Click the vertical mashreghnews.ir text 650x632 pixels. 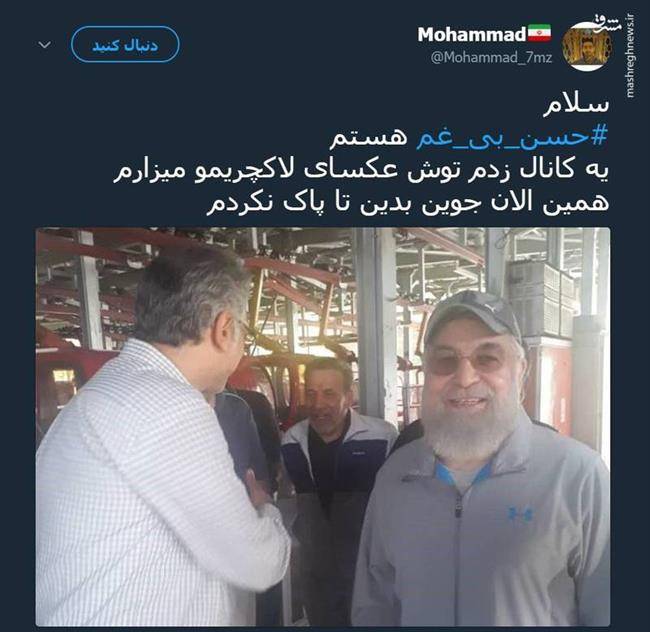point(630,56)
